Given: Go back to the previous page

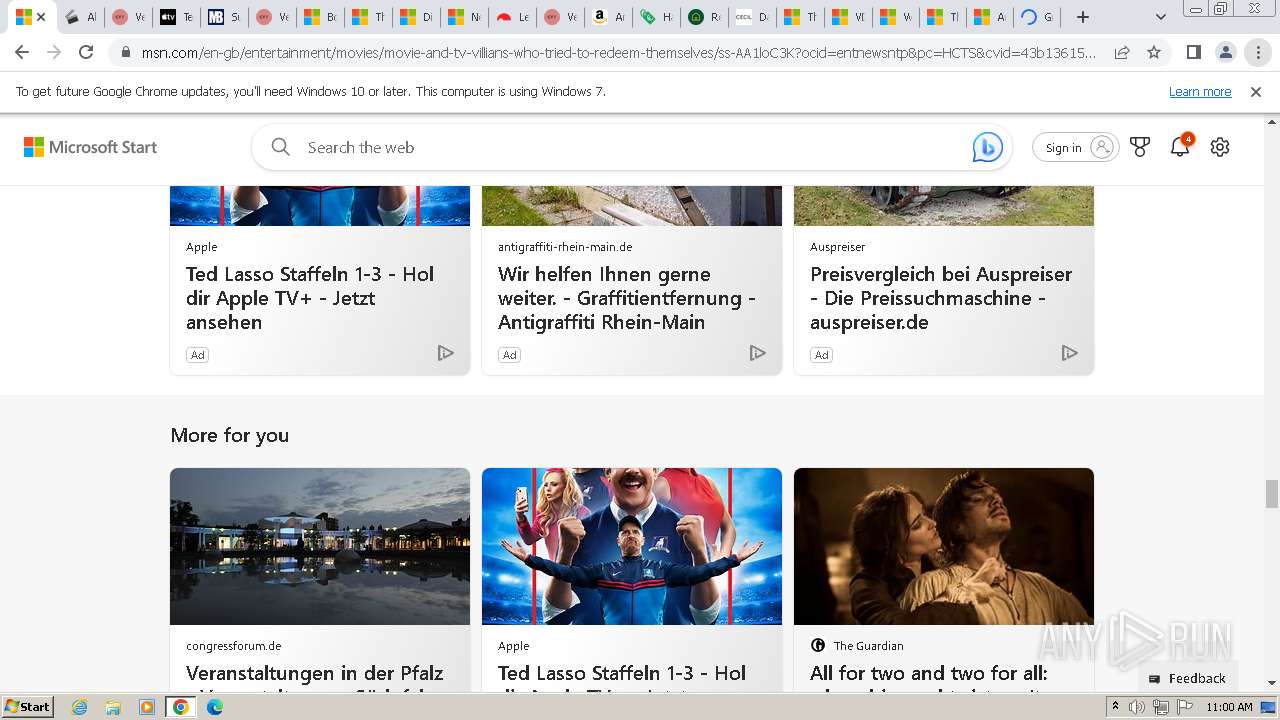Looking at the screenshot, I should tap(22, 52).
